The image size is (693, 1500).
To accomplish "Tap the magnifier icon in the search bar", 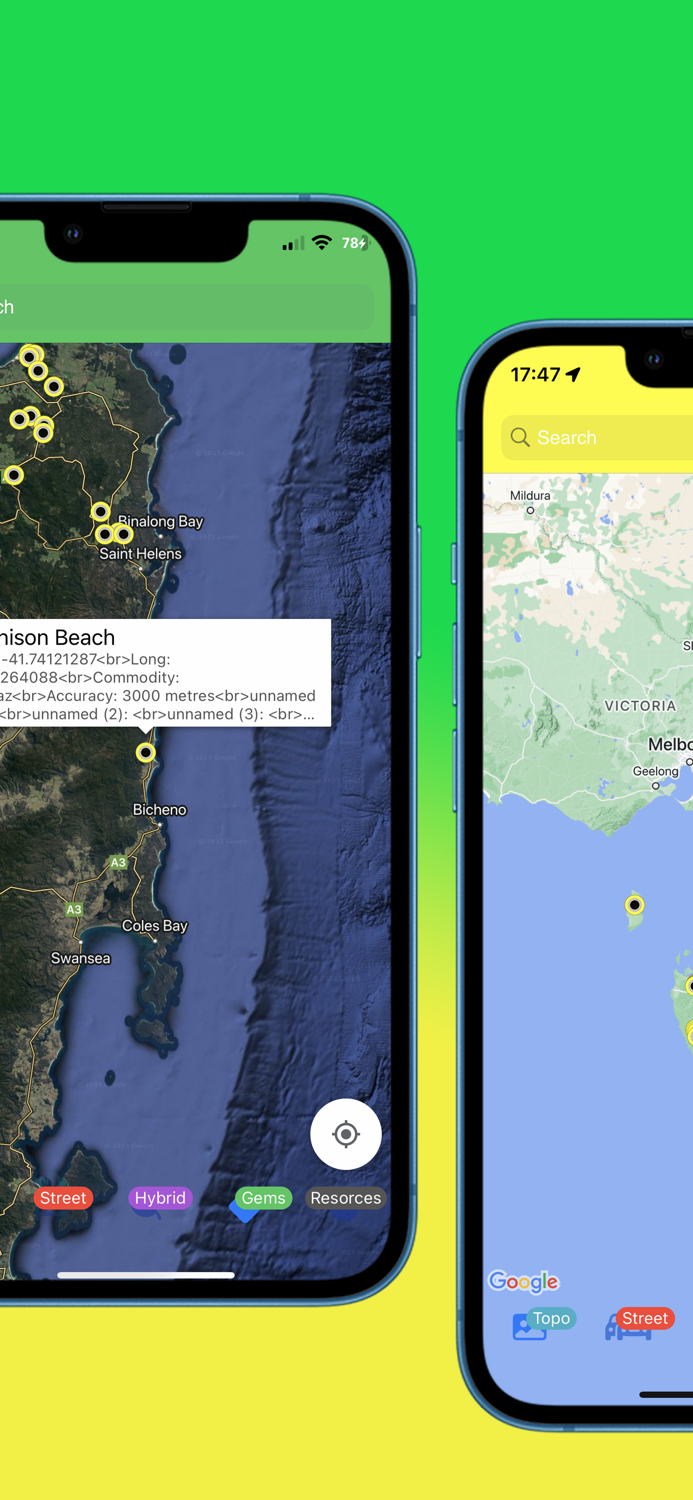I will (520, 437).
